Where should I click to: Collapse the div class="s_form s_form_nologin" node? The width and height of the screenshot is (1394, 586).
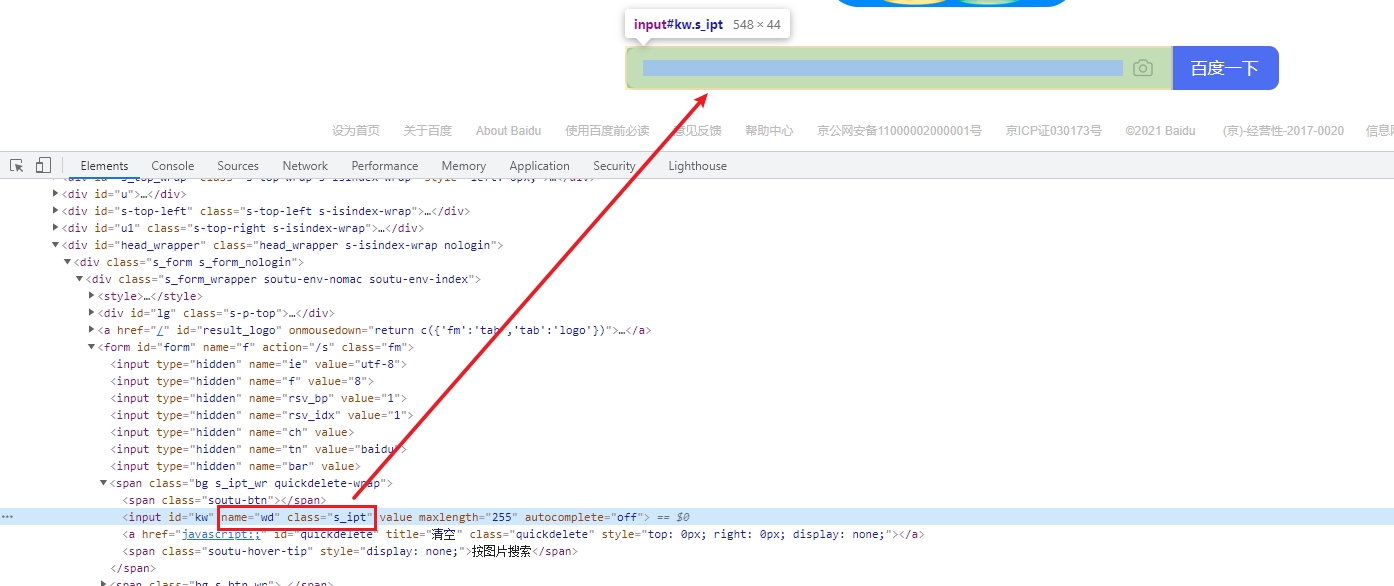tap(69, 262)
